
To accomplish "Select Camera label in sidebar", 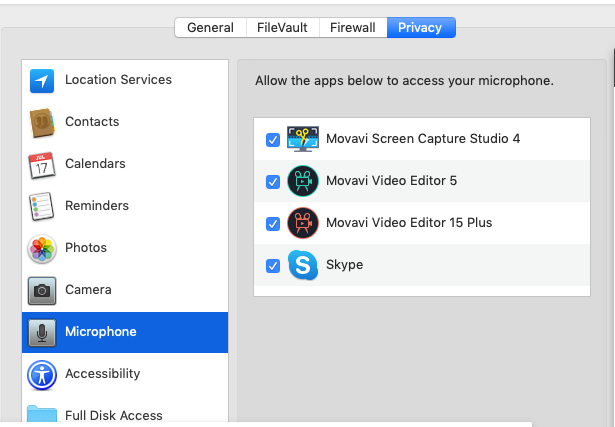I will (x=88, y=289).
